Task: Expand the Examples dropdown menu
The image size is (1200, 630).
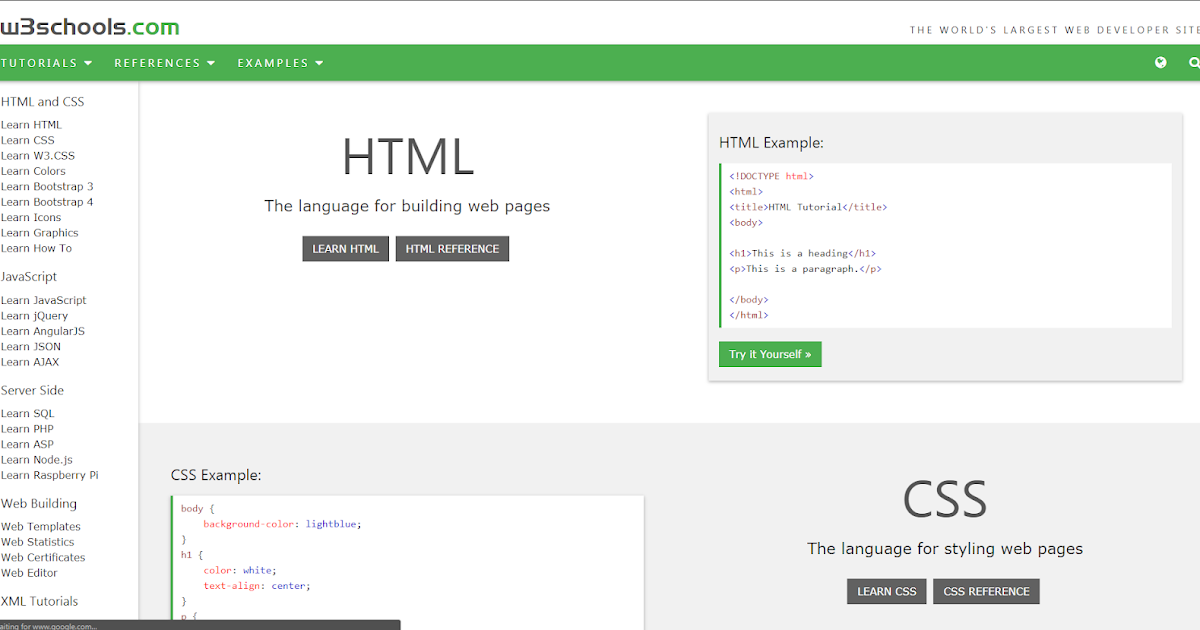Action: 281,63
